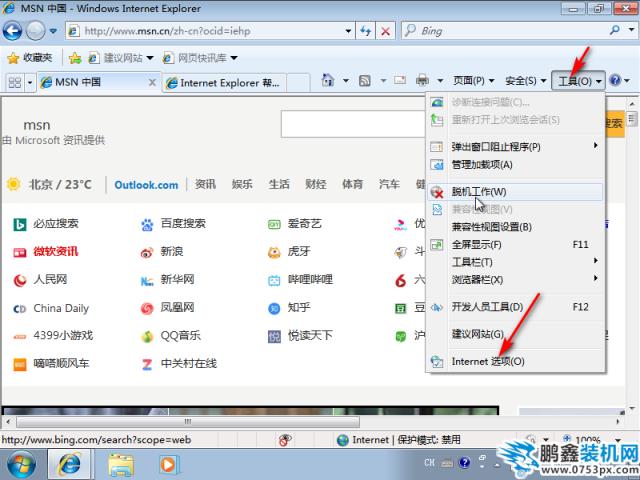Click the Windows Start orb

(21, 465)
